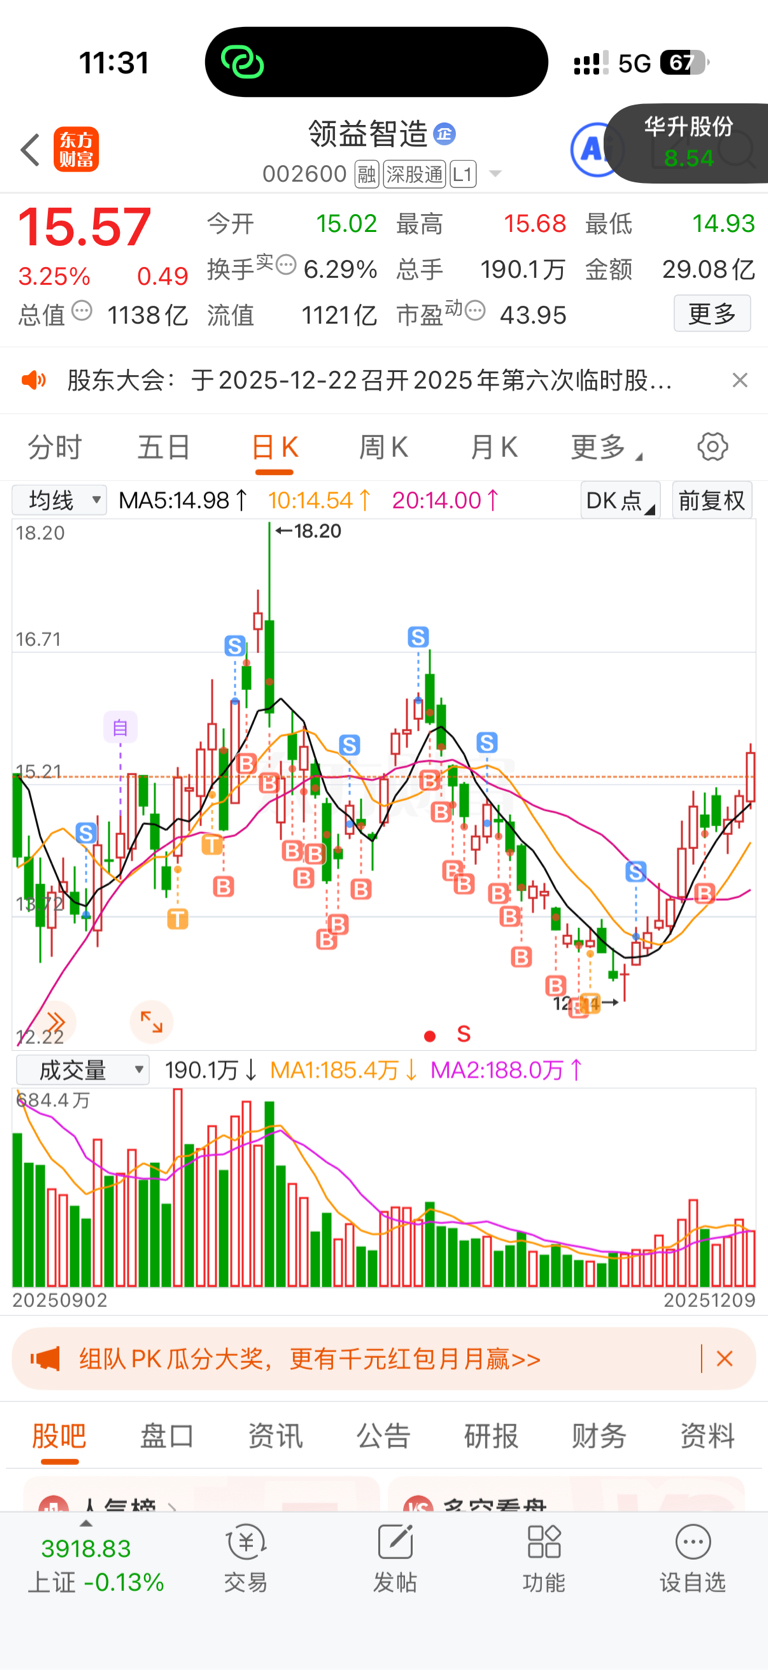Viewport: 768px width, 1670px height.
Task: Tap the 20251209 end date label
Action: click(709, 1300)
